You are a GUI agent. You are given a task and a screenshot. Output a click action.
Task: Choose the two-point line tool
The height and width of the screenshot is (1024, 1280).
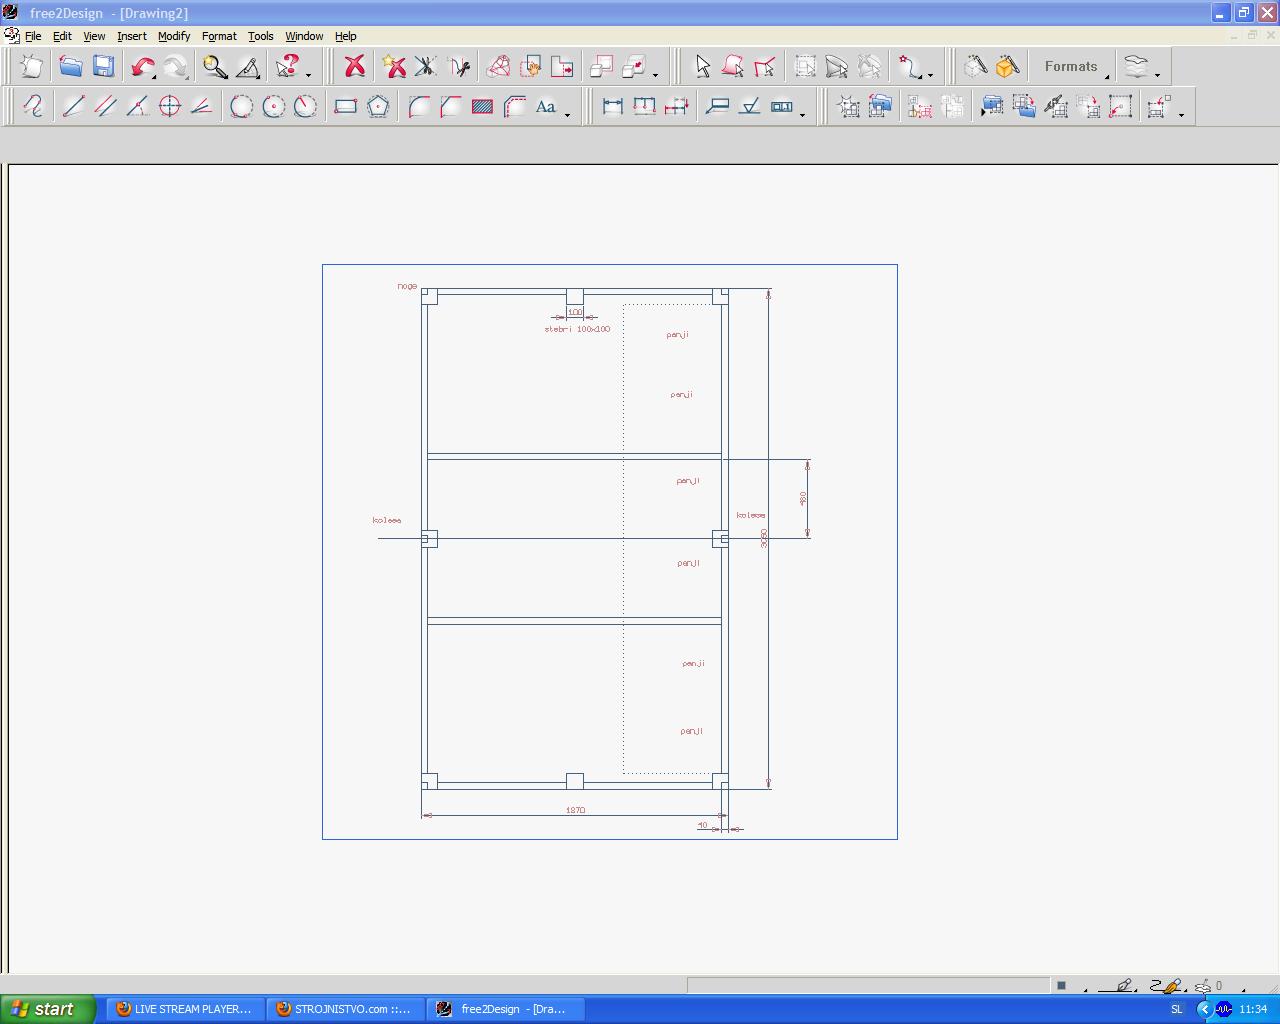point(73,106)
